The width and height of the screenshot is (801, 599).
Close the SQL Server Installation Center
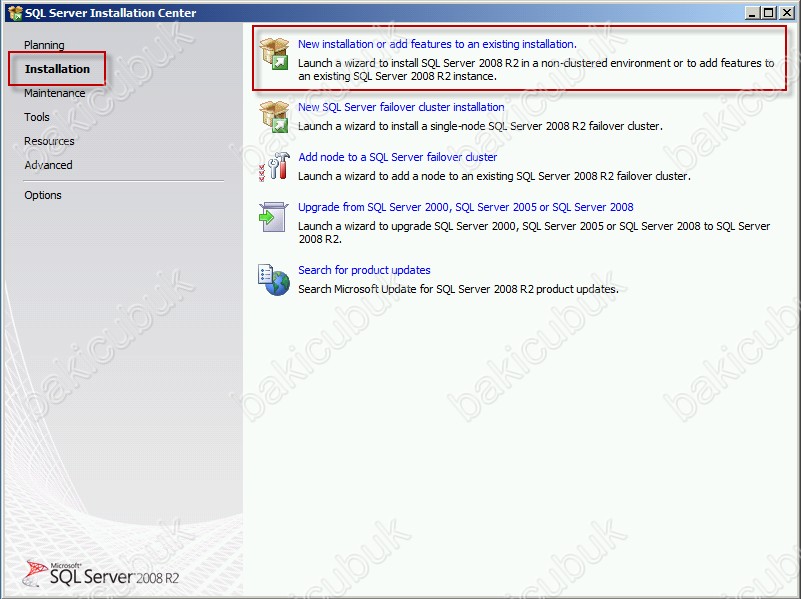point(787,12)
